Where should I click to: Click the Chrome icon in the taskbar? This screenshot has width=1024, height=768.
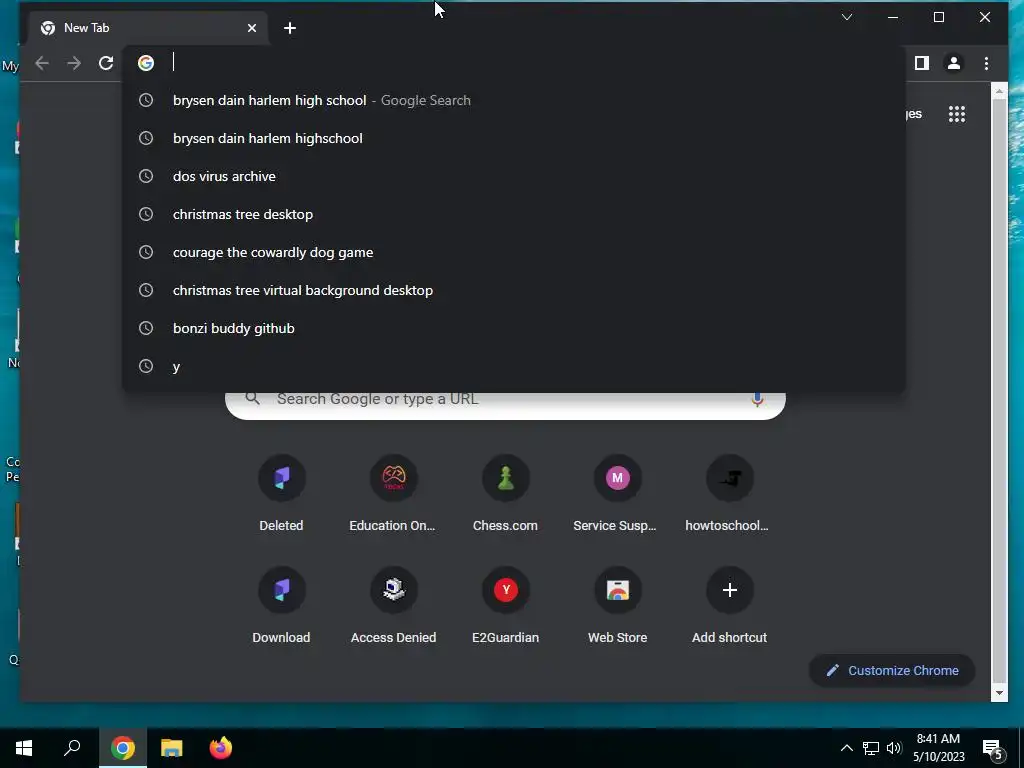click(x=123, y=748)
